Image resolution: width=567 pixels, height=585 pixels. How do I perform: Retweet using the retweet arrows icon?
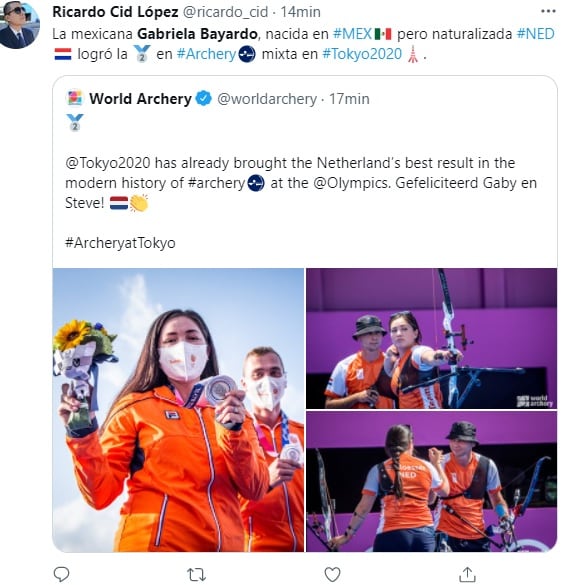pos(196,574)
